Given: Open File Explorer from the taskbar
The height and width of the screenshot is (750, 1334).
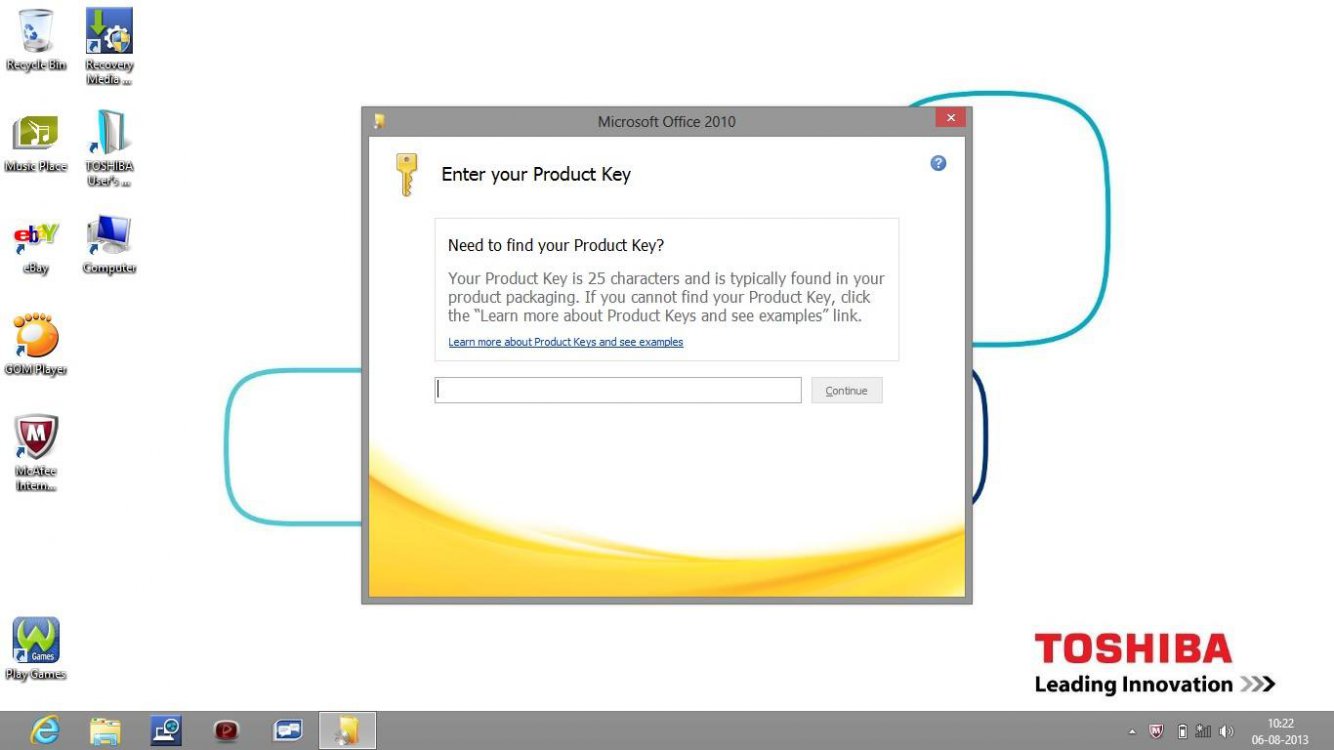Looking at the screenshot, I should tap(105, 731).
